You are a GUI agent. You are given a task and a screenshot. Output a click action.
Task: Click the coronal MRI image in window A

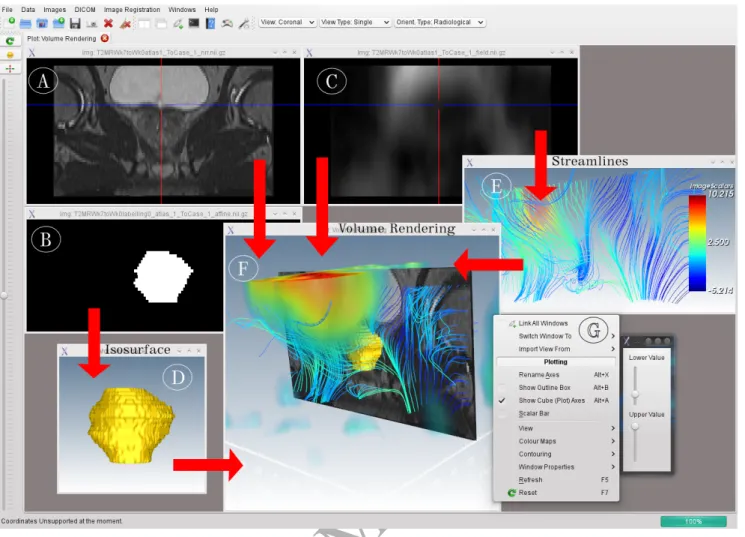click(x=163, y=131)
